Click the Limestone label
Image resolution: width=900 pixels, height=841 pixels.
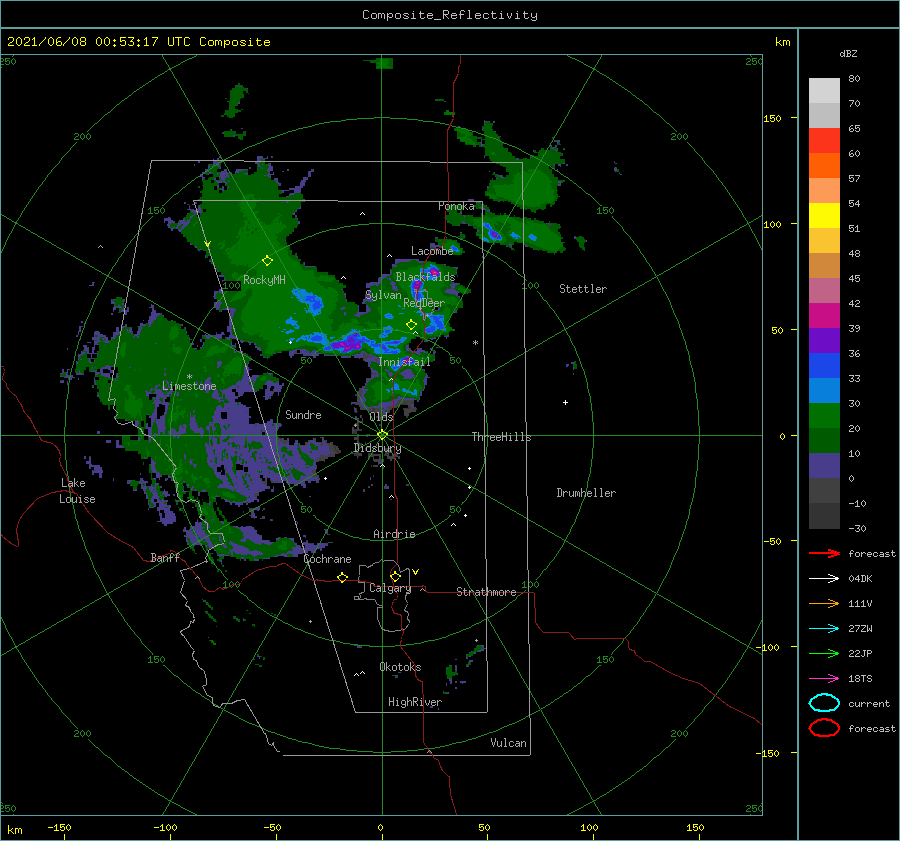point(189,386)
